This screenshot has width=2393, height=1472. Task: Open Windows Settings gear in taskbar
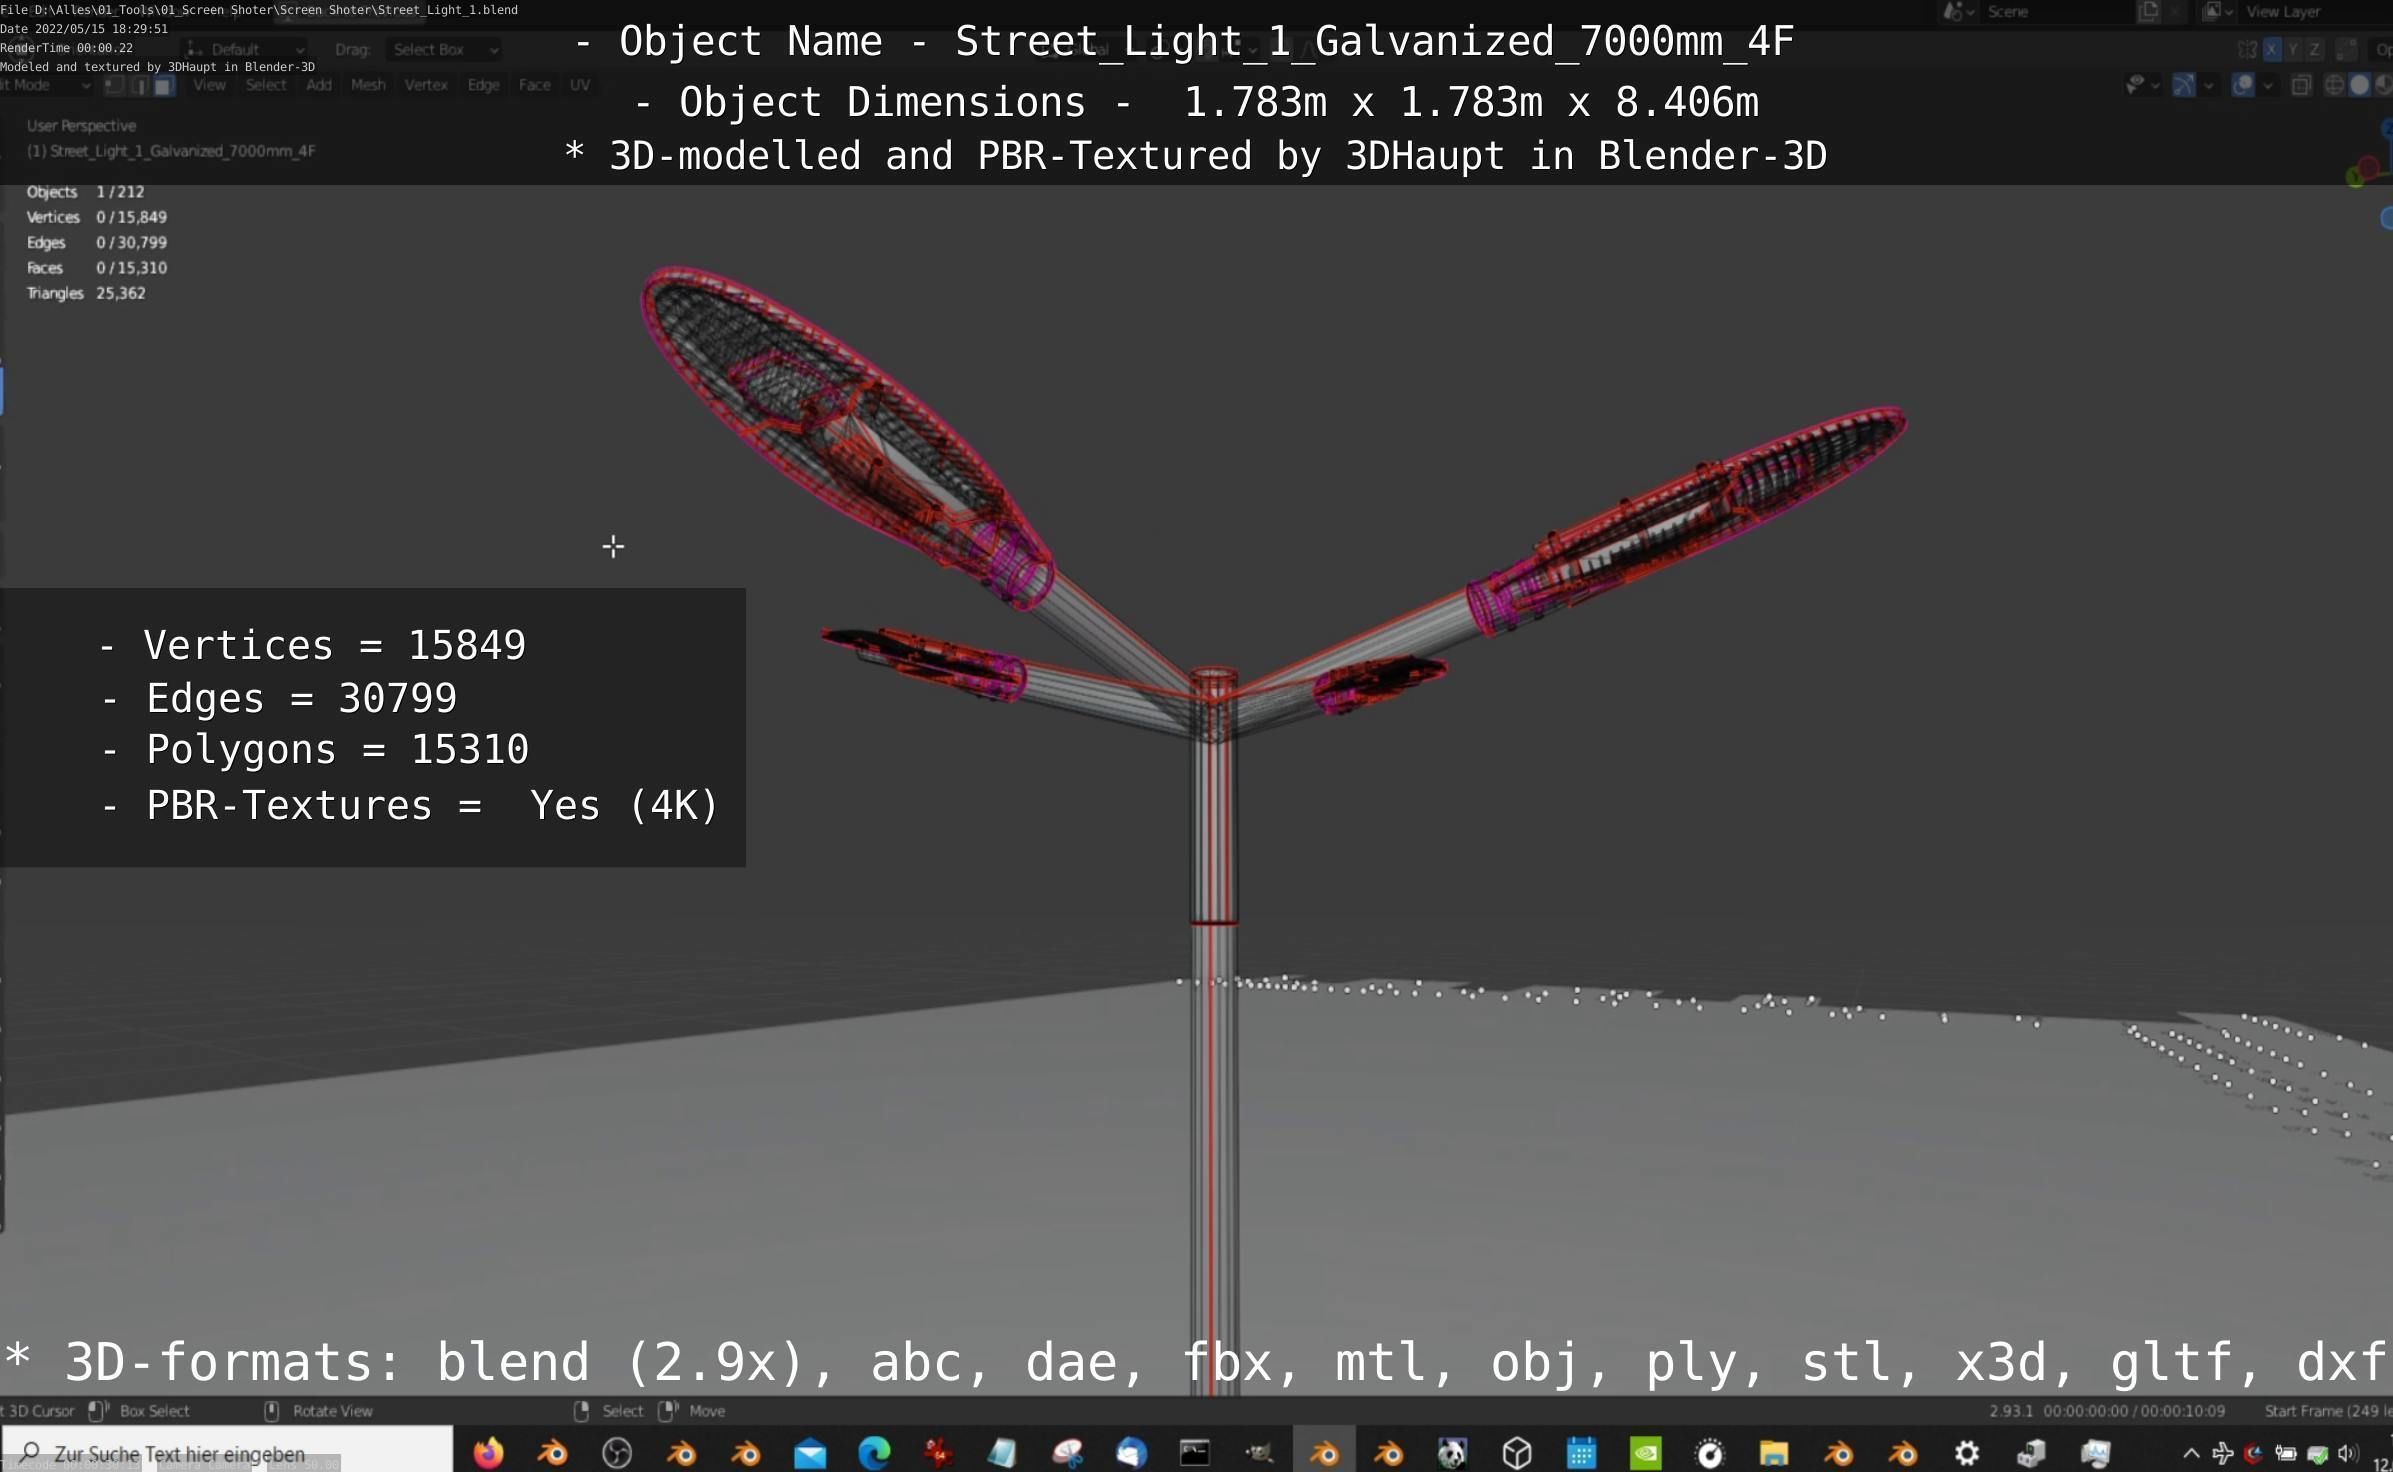click(1967, 1452)
